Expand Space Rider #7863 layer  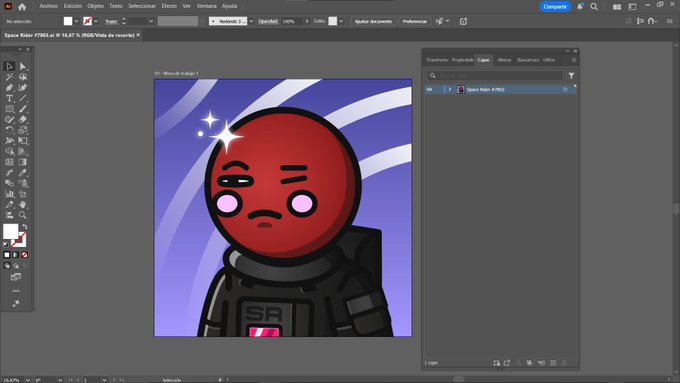click(x=450, y=89)
